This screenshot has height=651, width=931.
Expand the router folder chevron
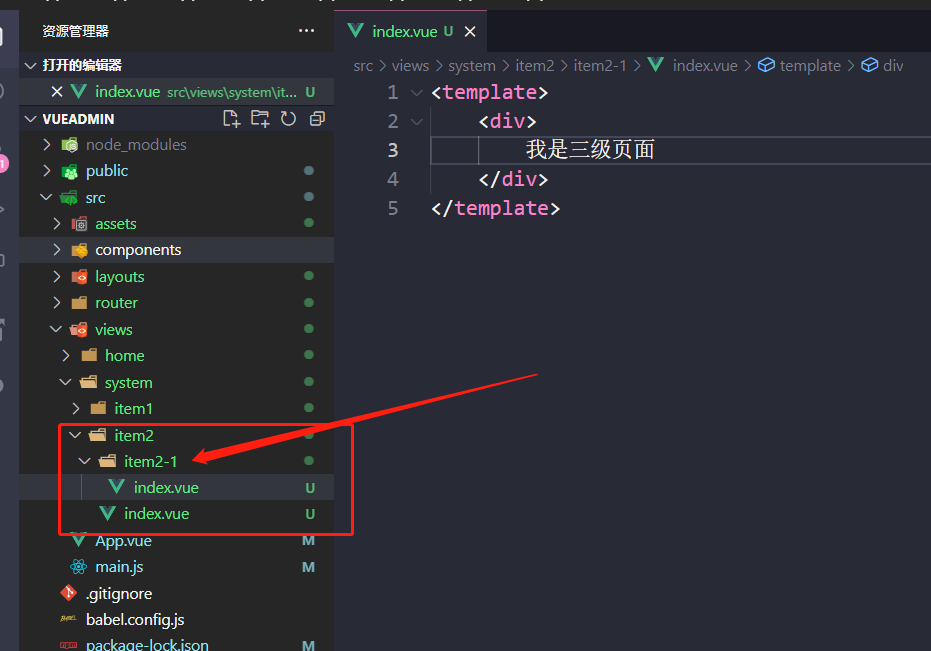coord(56,302)
